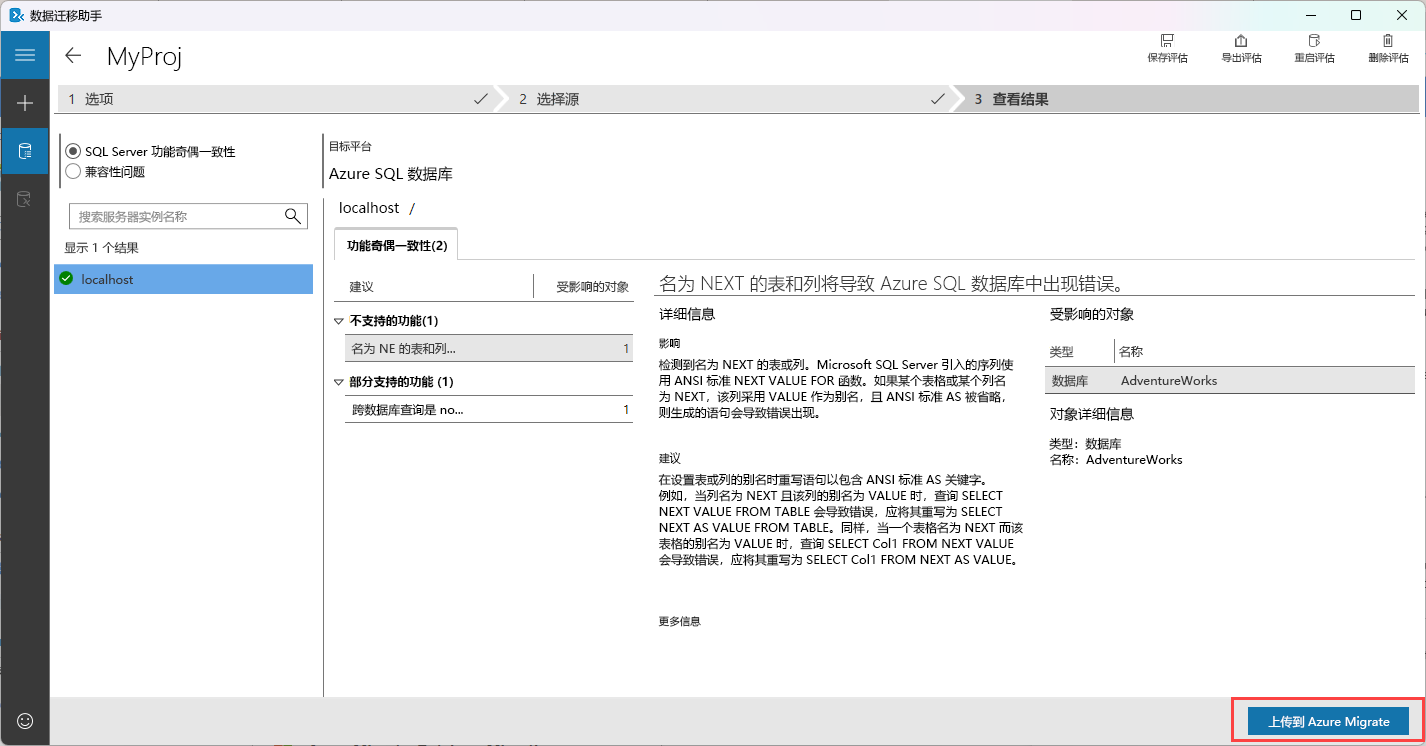Click the 受影响的对象 column header
The width and height of the screenshot is (1426, 746).
tap(593, 287)
